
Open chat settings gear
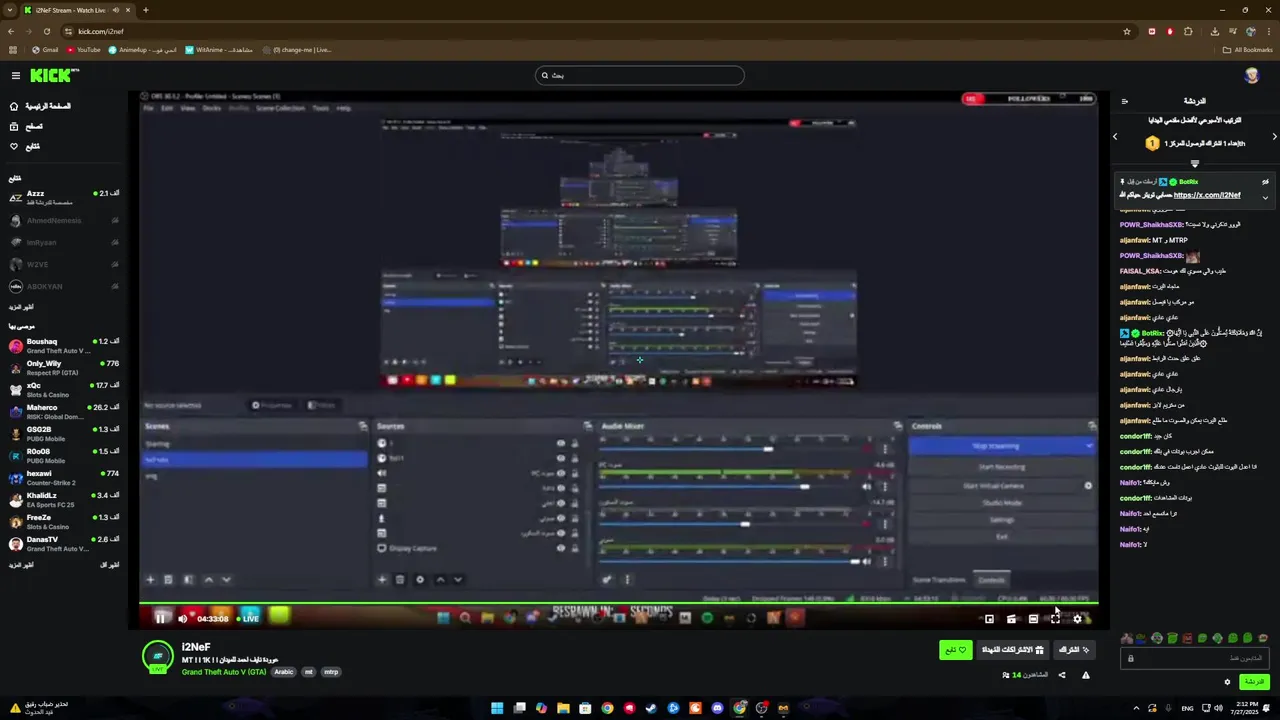(x=1227, y=682)
